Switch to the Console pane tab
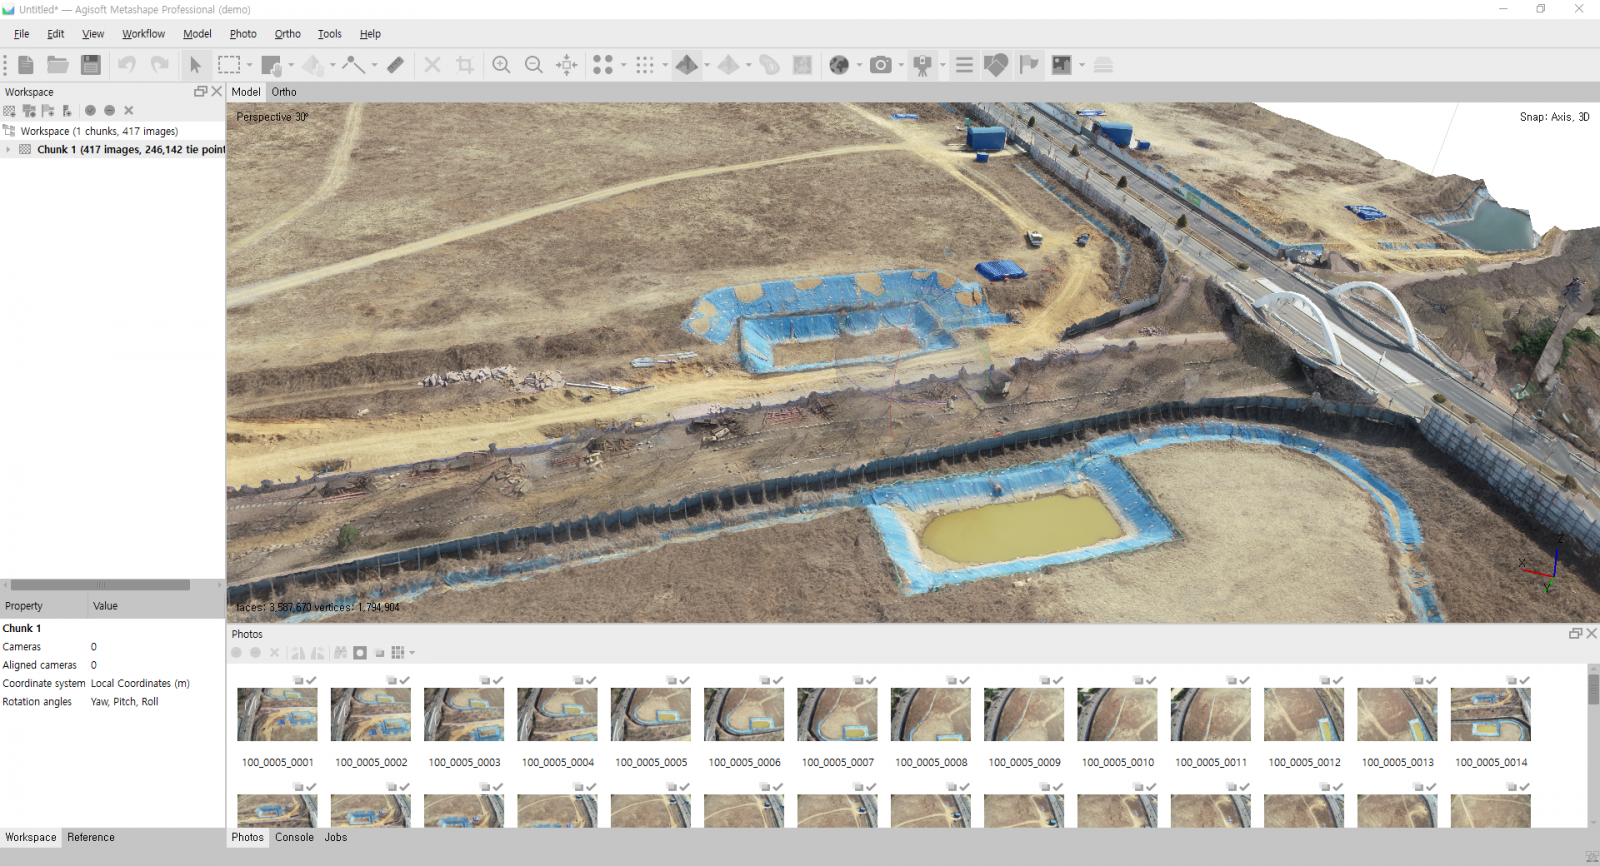 pyautogui.click(x=294, y=838)
